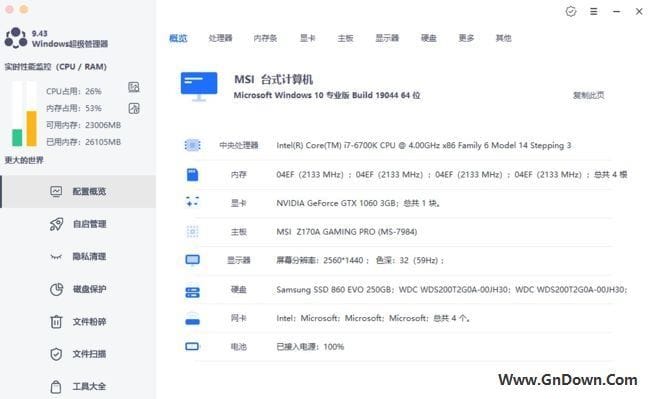
Task: Click the 04EF (2133 MHz) memory details
Action: pyautogui.click(x=452, y=175)
